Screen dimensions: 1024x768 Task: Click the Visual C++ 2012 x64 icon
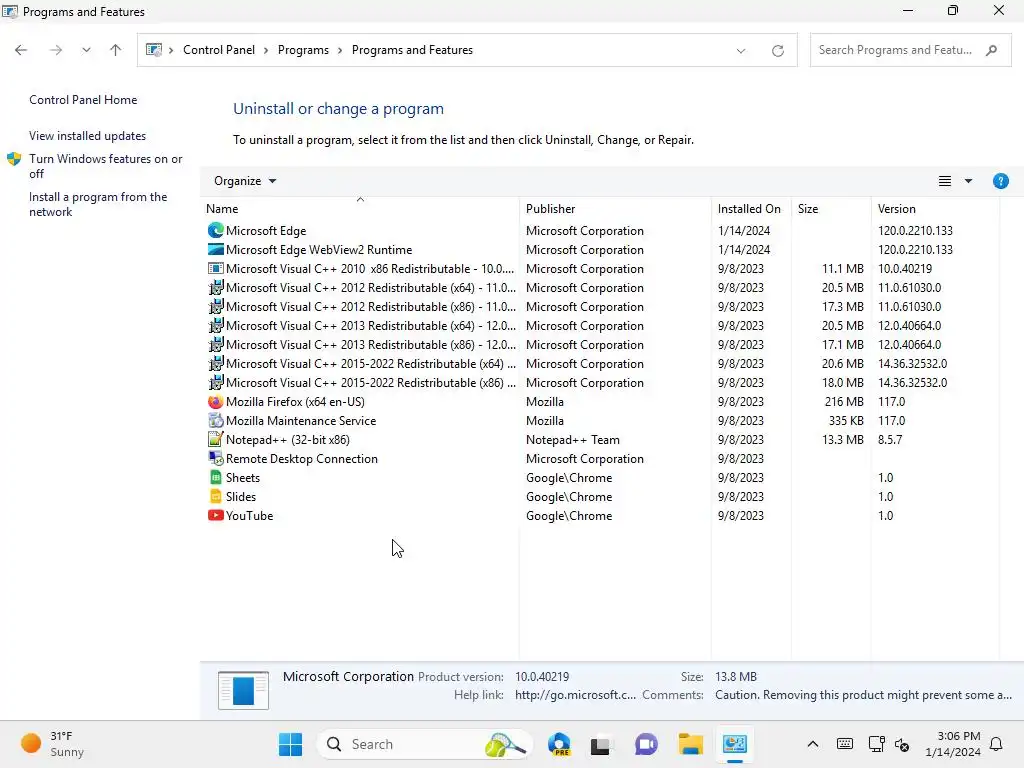[216, 287]
